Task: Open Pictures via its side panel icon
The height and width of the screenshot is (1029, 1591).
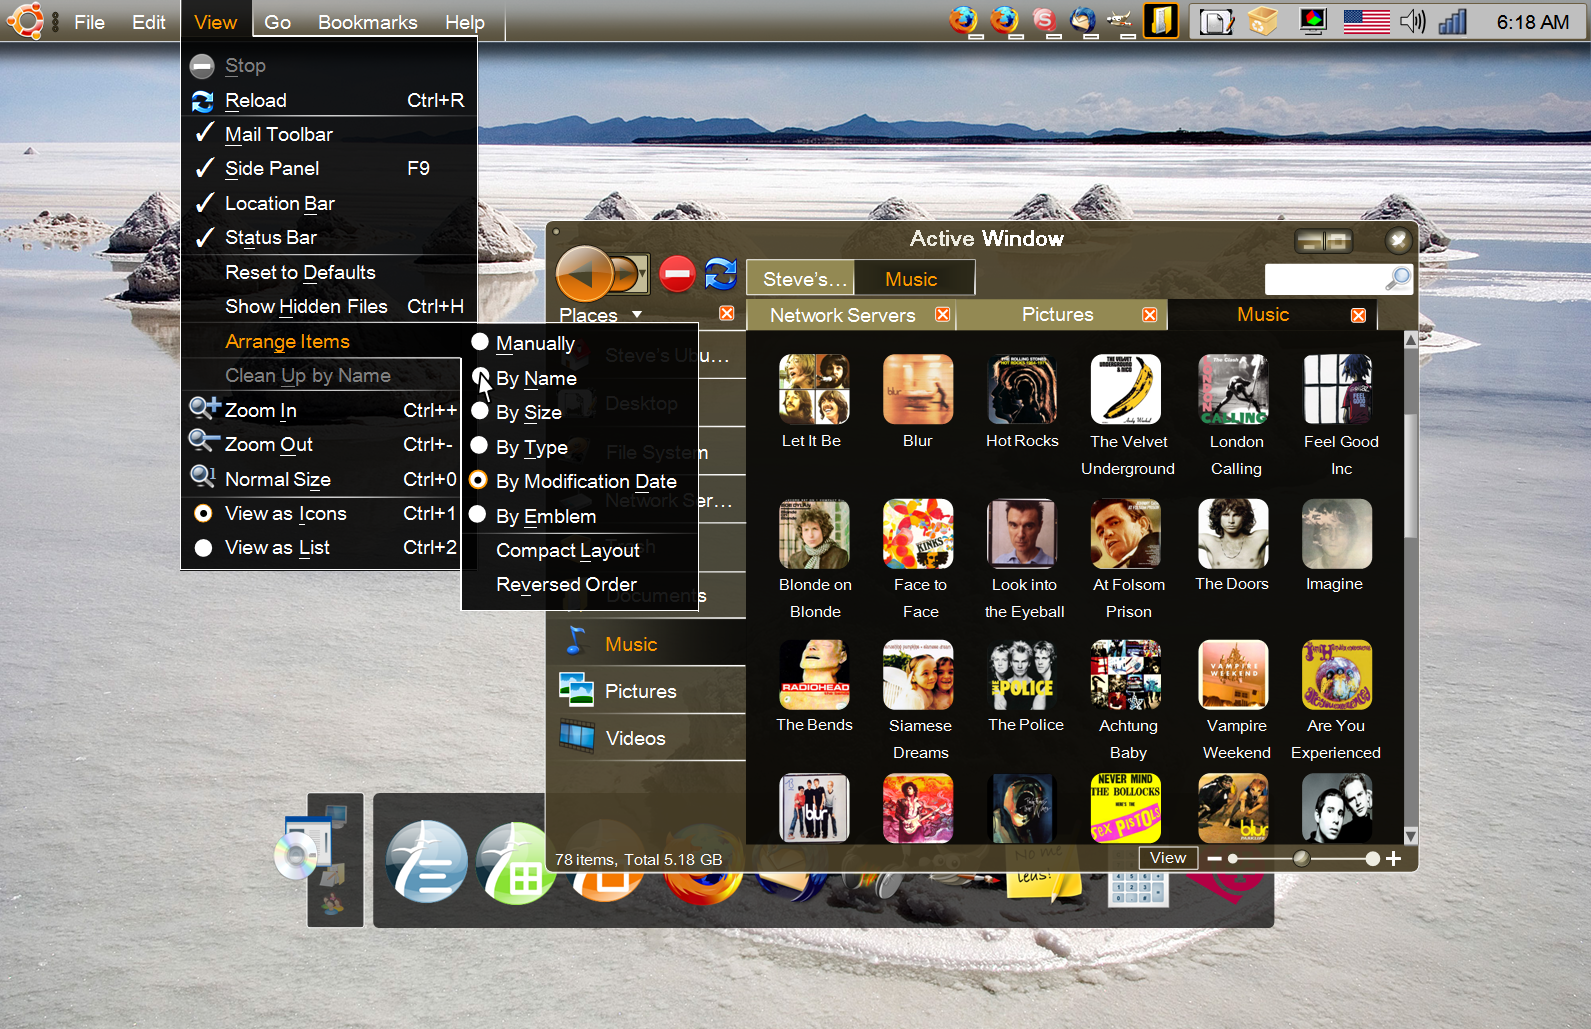Action: (576, 690)
